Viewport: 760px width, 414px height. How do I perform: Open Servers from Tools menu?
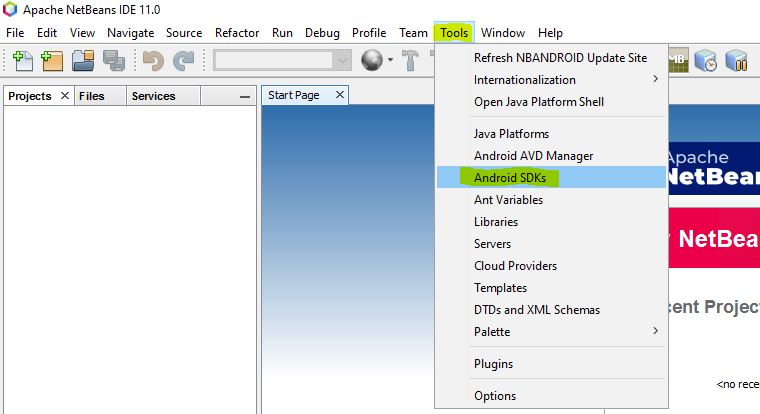point(552,244)
